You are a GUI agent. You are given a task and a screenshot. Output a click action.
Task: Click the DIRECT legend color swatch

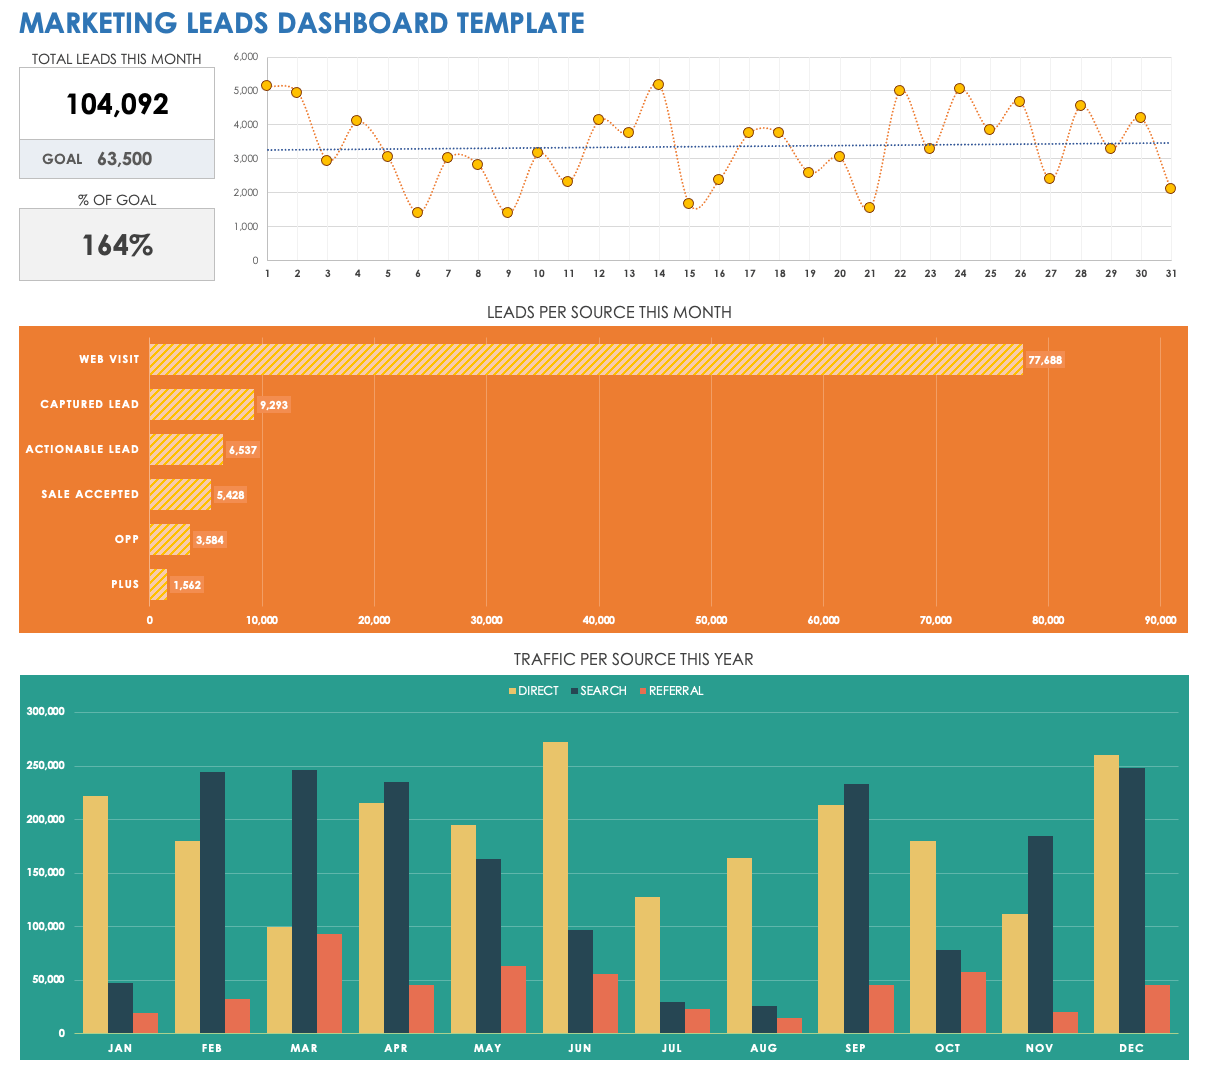click(x=513, y=691)
